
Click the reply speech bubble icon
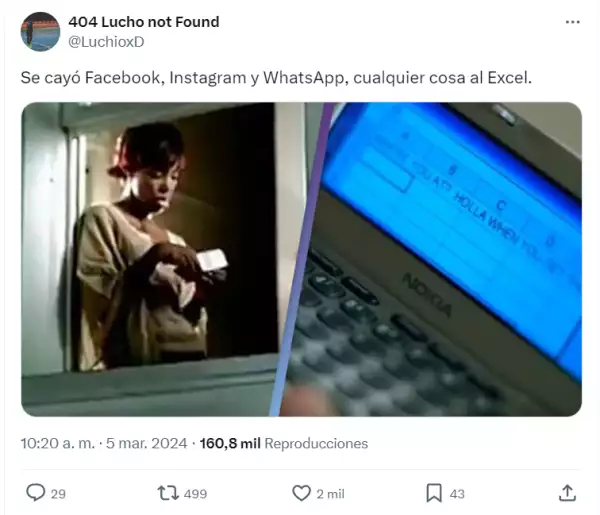pos(36,493)
